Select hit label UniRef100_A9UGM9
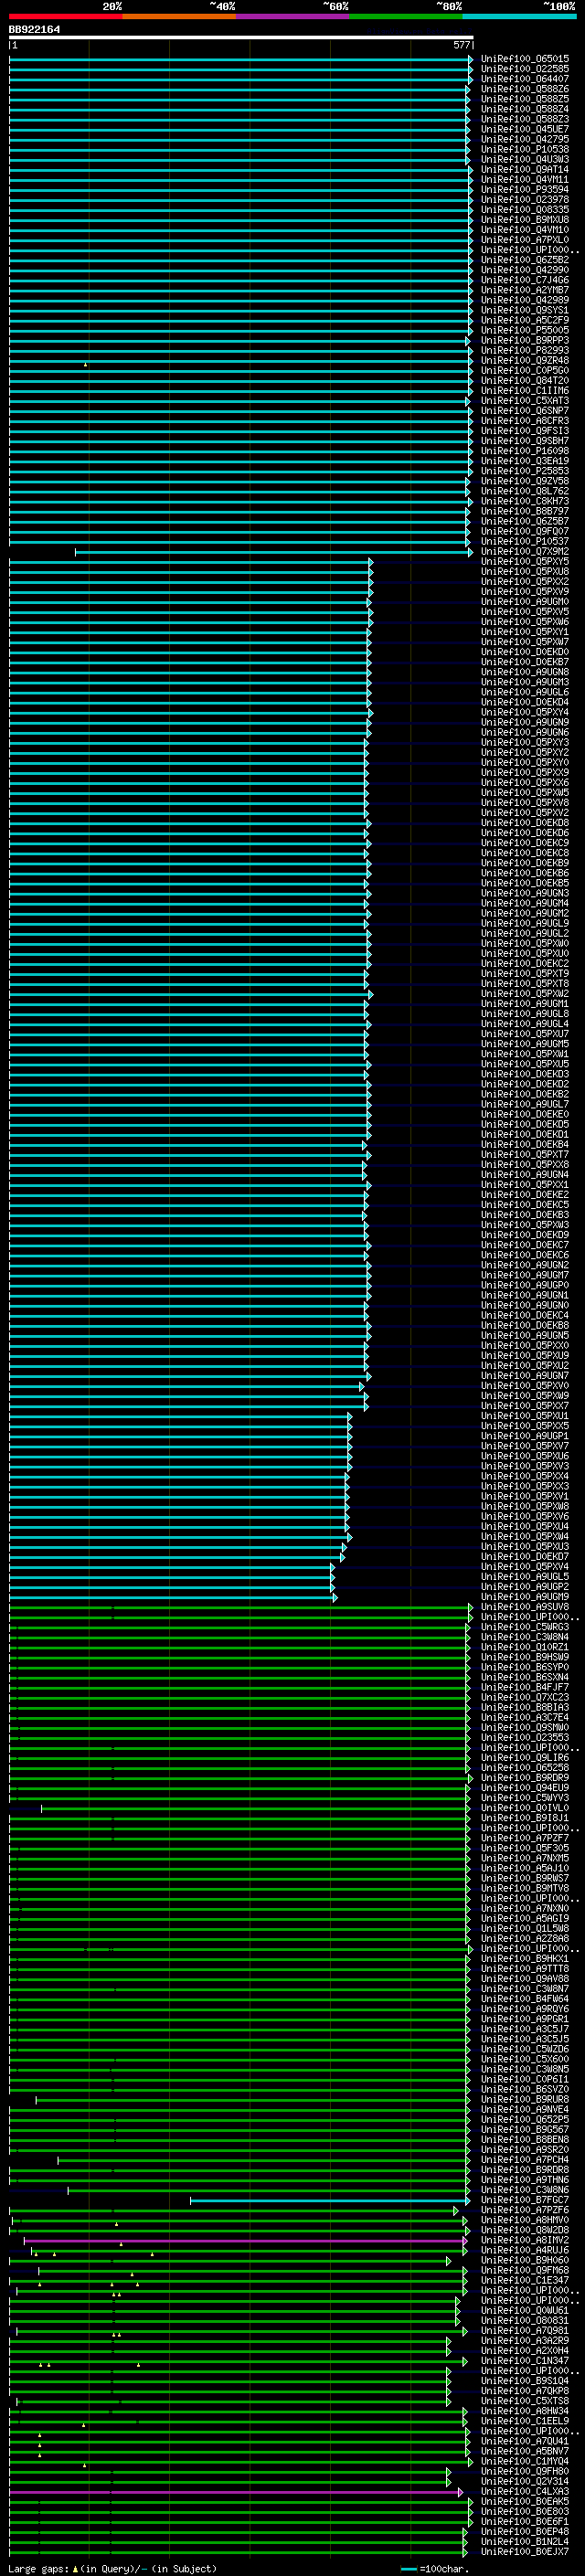This screenshot has width=585, height=2576. [524, 1597]
